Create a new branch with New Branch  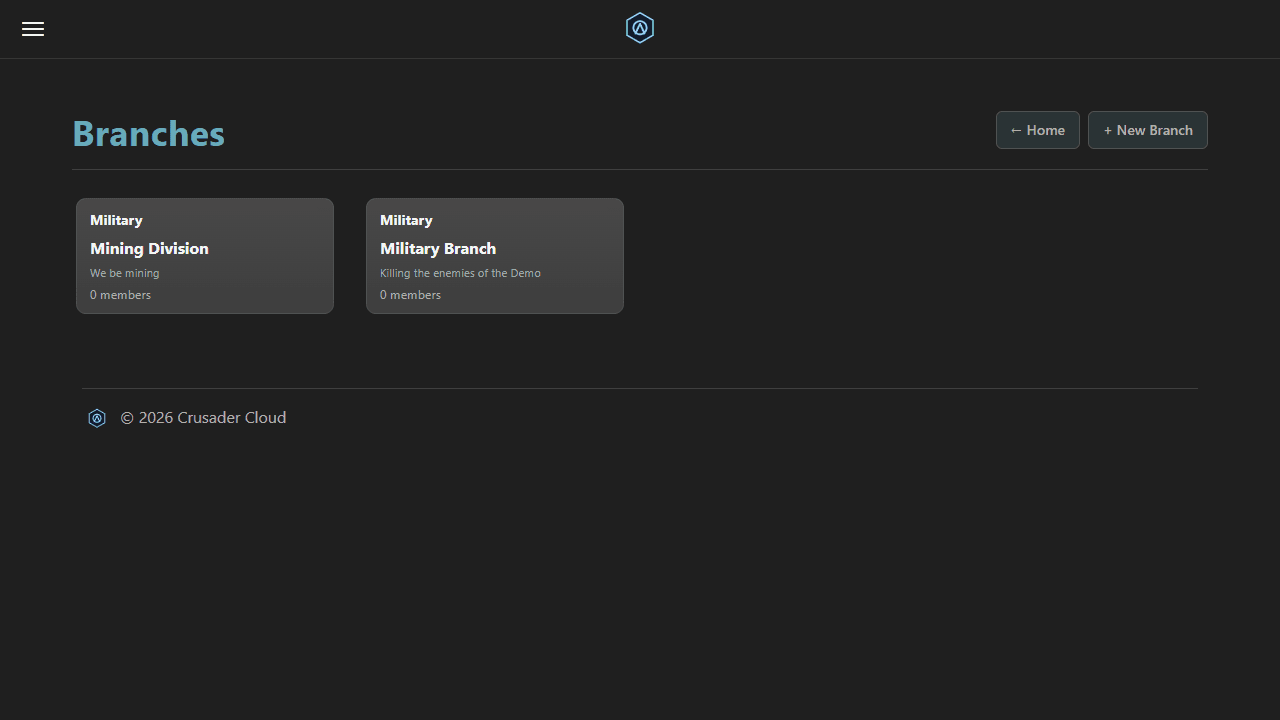[1147, 130]
